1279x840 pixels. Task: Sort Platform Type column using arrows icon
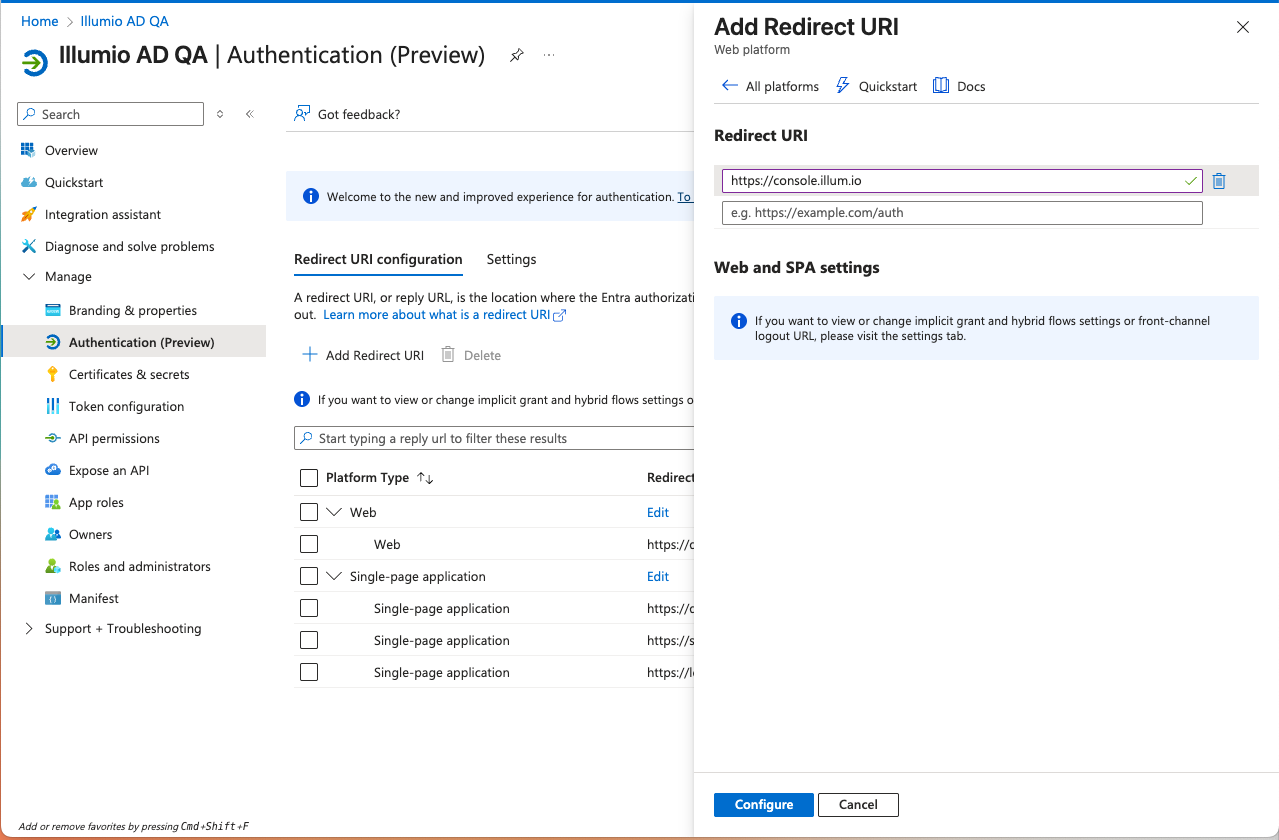pos(425,478)
